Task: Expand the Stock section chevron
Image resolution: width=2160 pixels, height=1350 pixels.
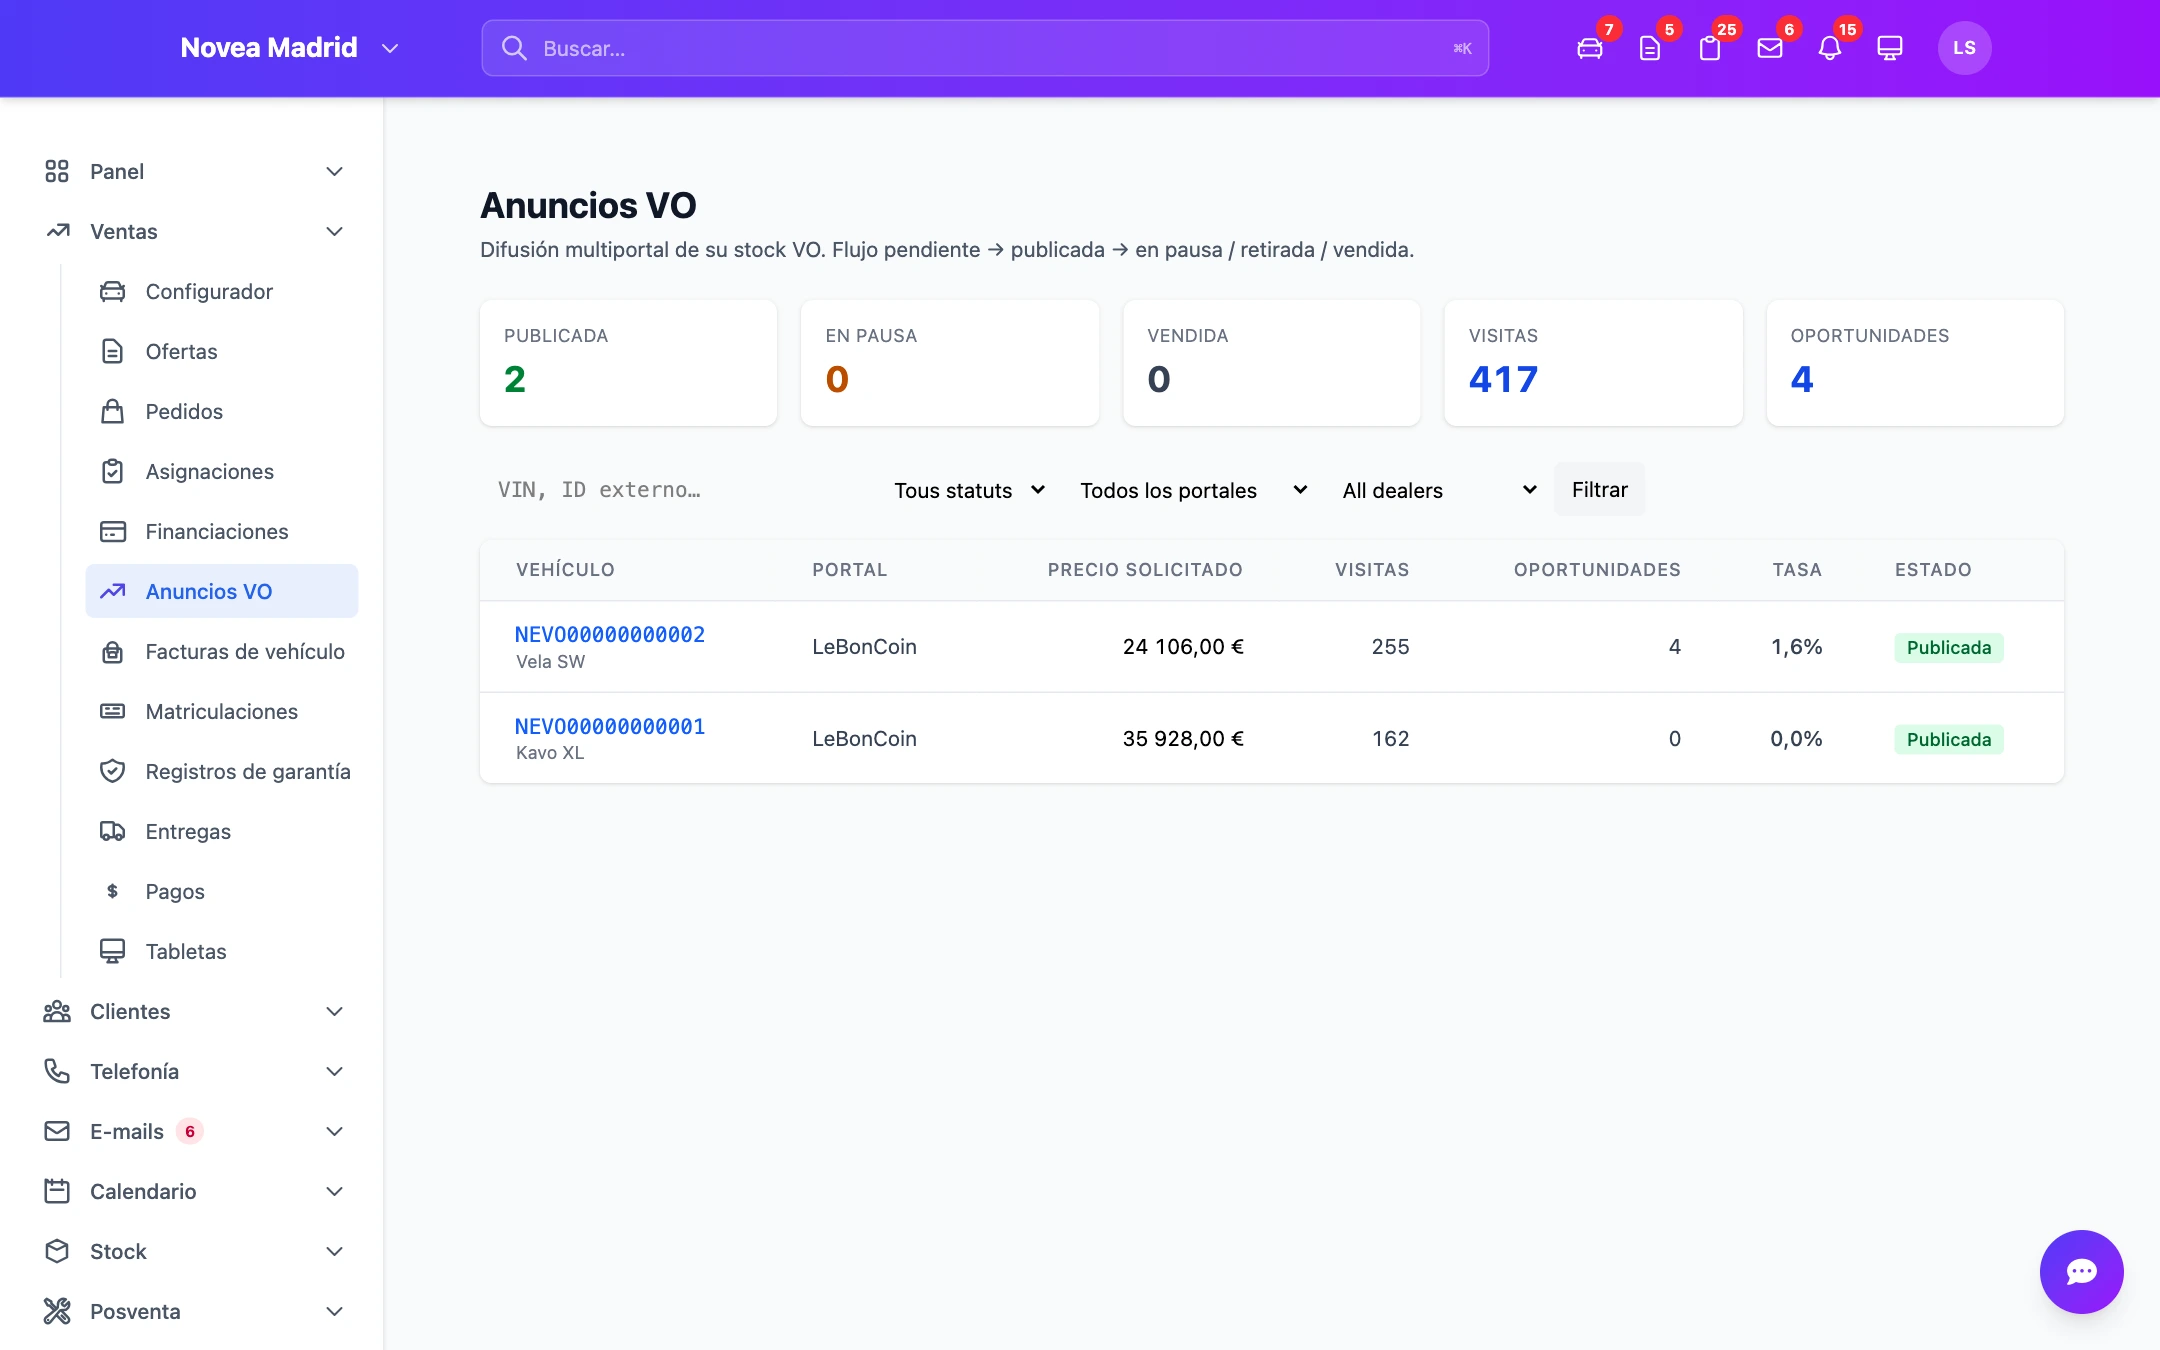Action: tap(335, 1251)
